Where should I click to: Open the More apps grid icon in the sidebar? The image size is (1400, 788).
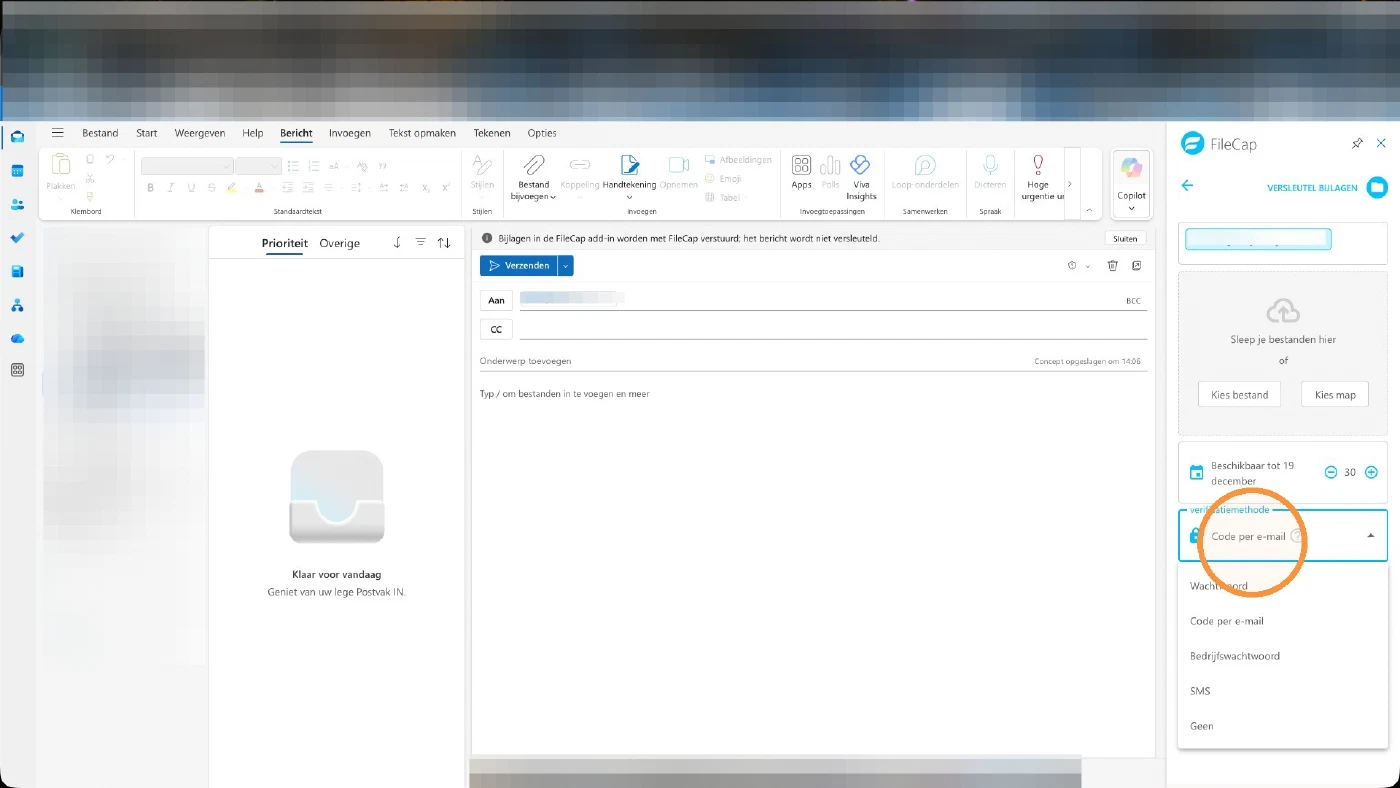click(x=17, y=370)
